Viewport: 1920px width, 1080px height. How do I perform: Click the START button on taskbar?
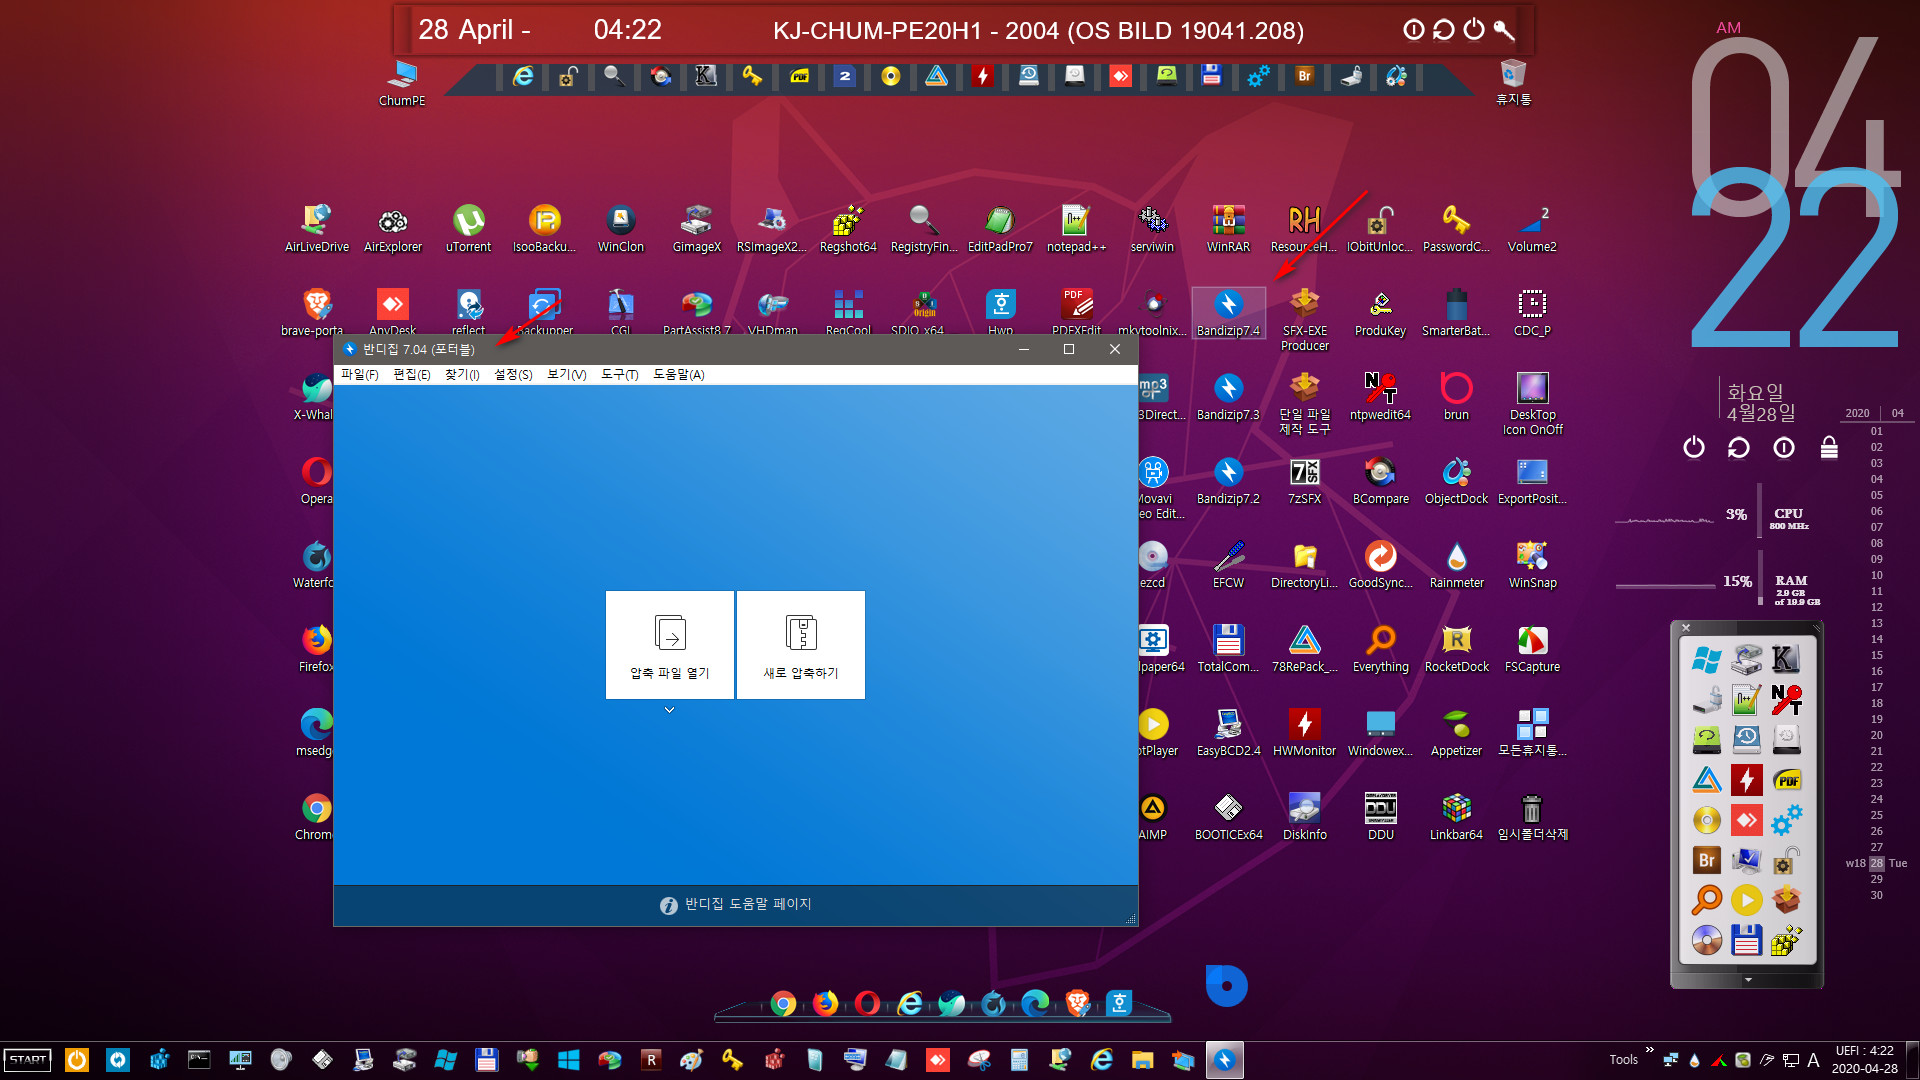click(28, 1060)
